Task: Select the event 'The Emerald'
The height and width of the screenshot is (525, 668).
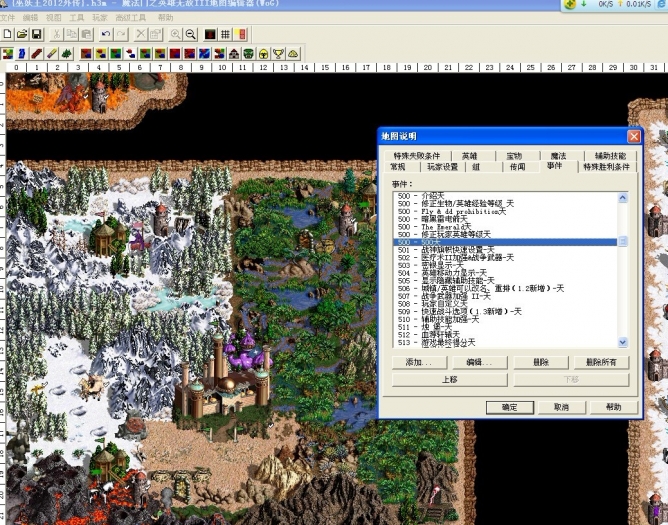Action: click(505, 227)
